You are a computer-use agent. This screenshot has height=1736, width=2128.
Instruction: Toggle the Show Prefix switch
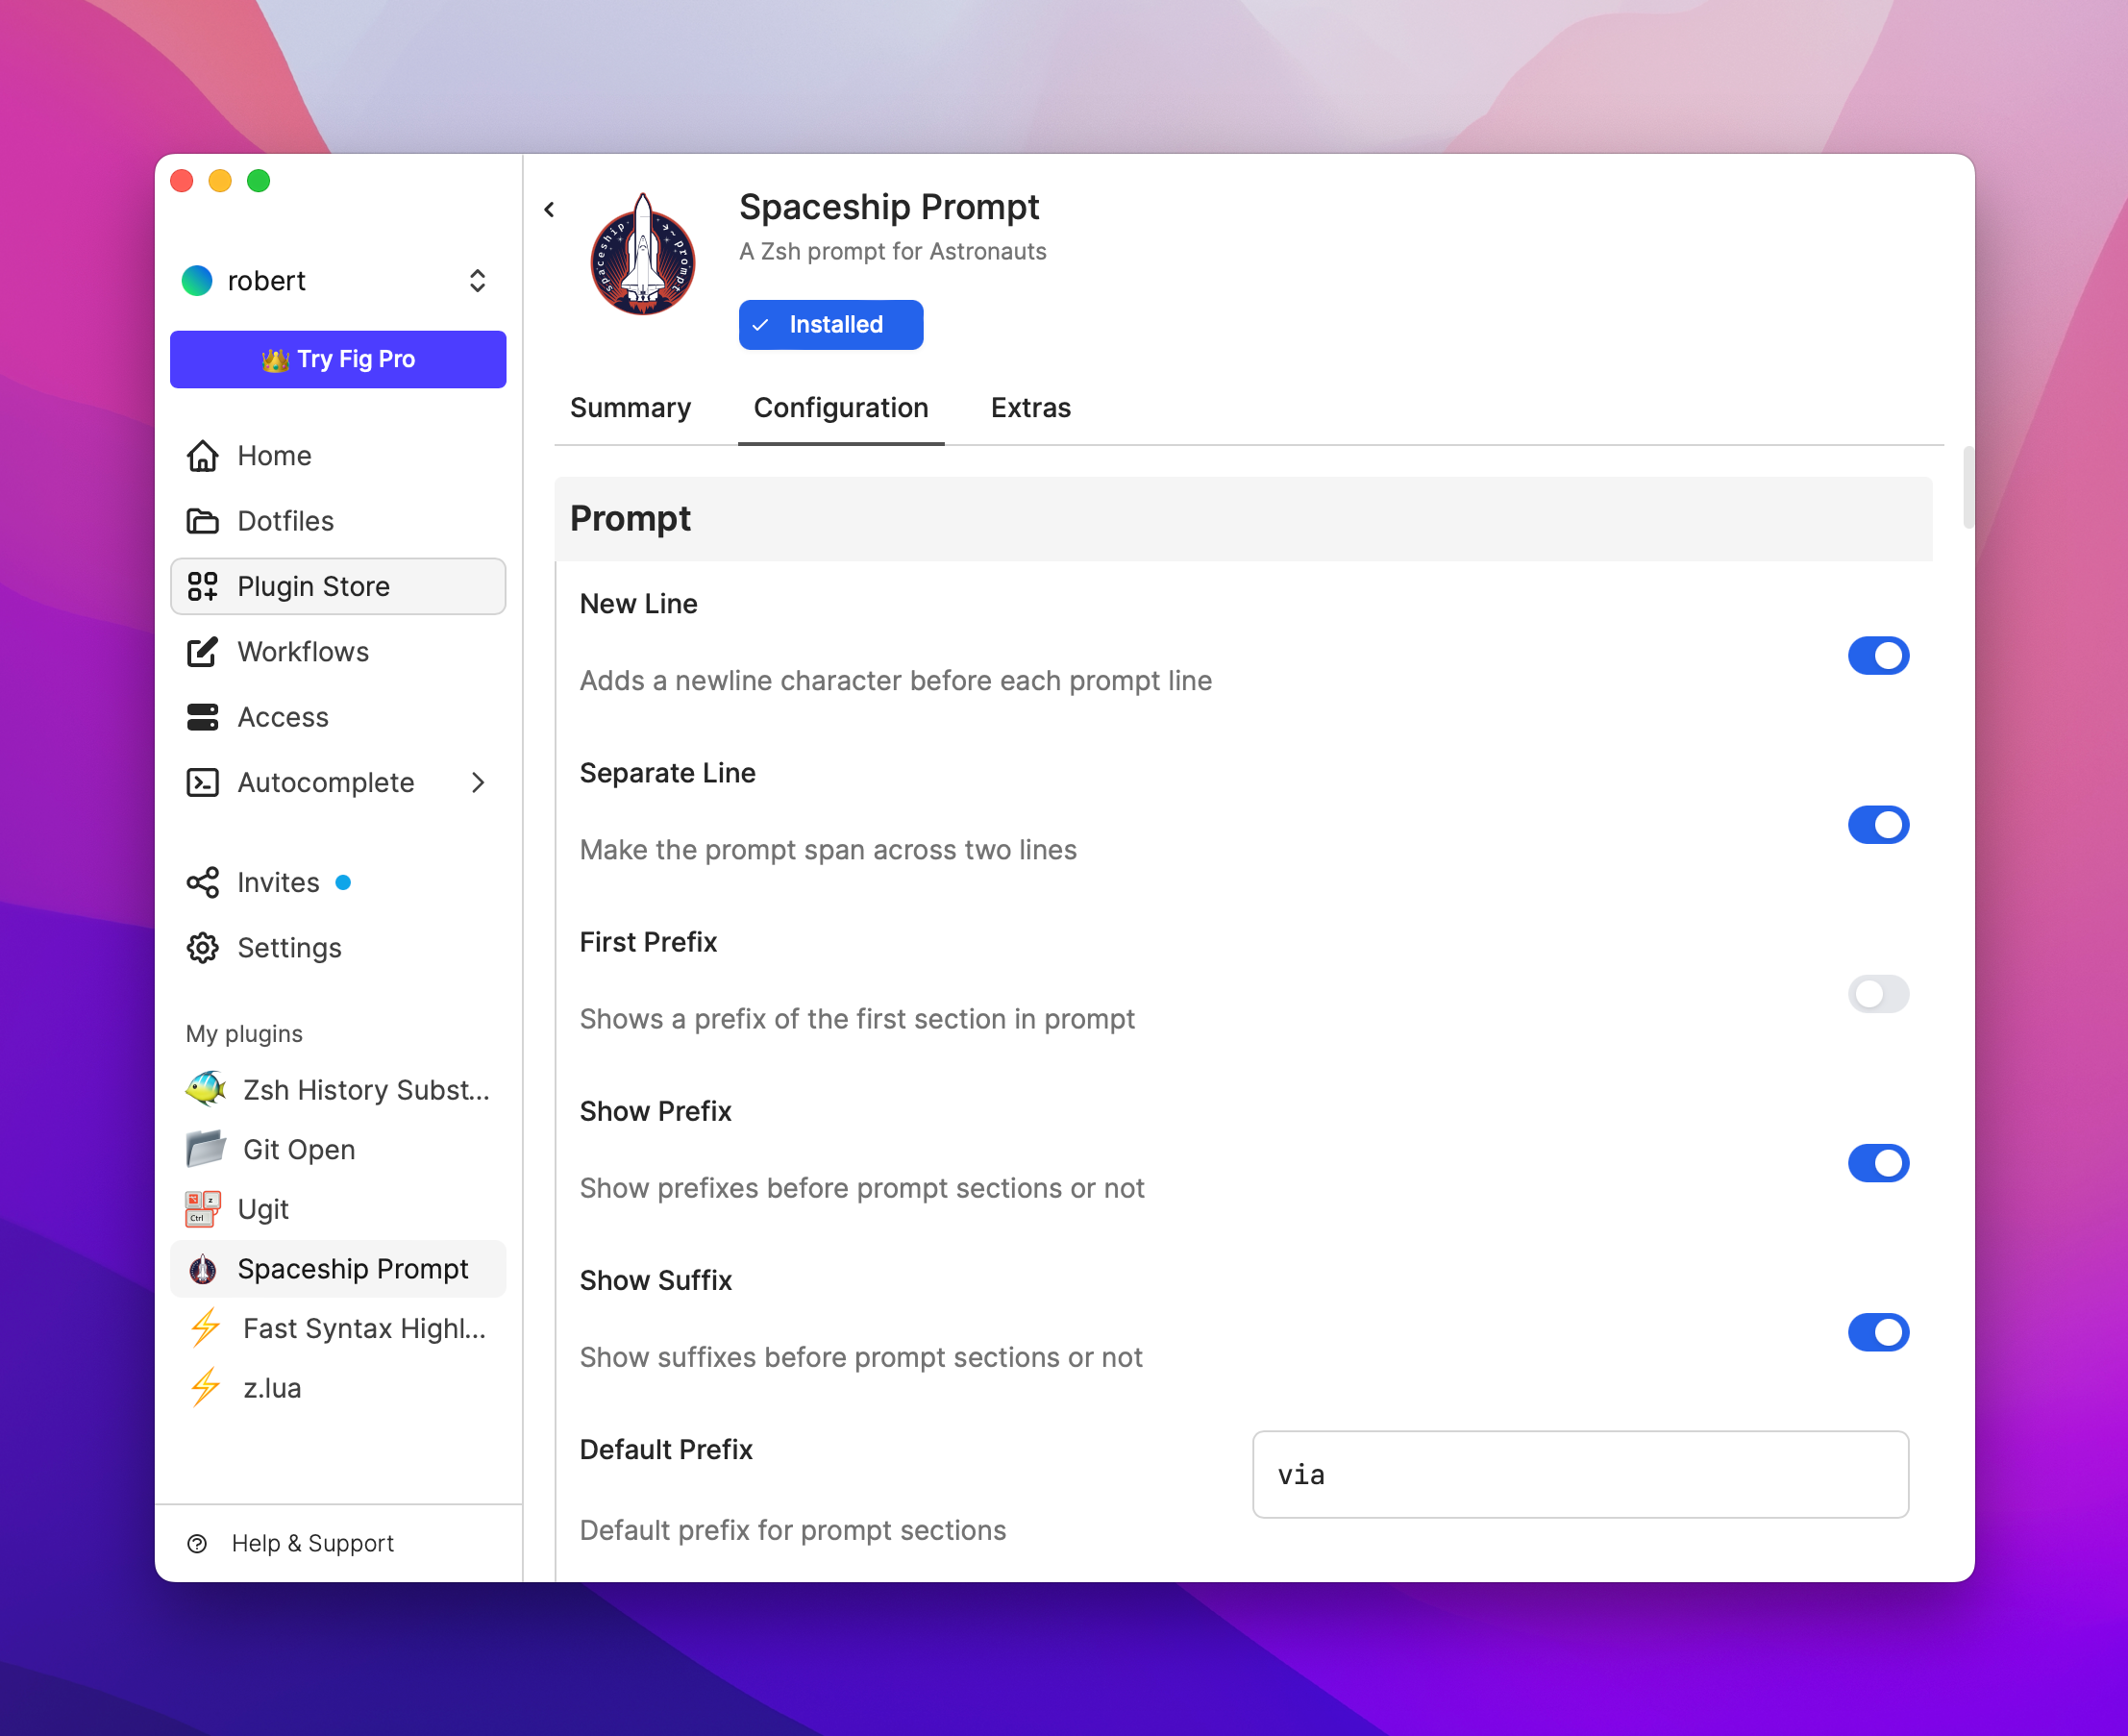[x=1878, y=1163]
